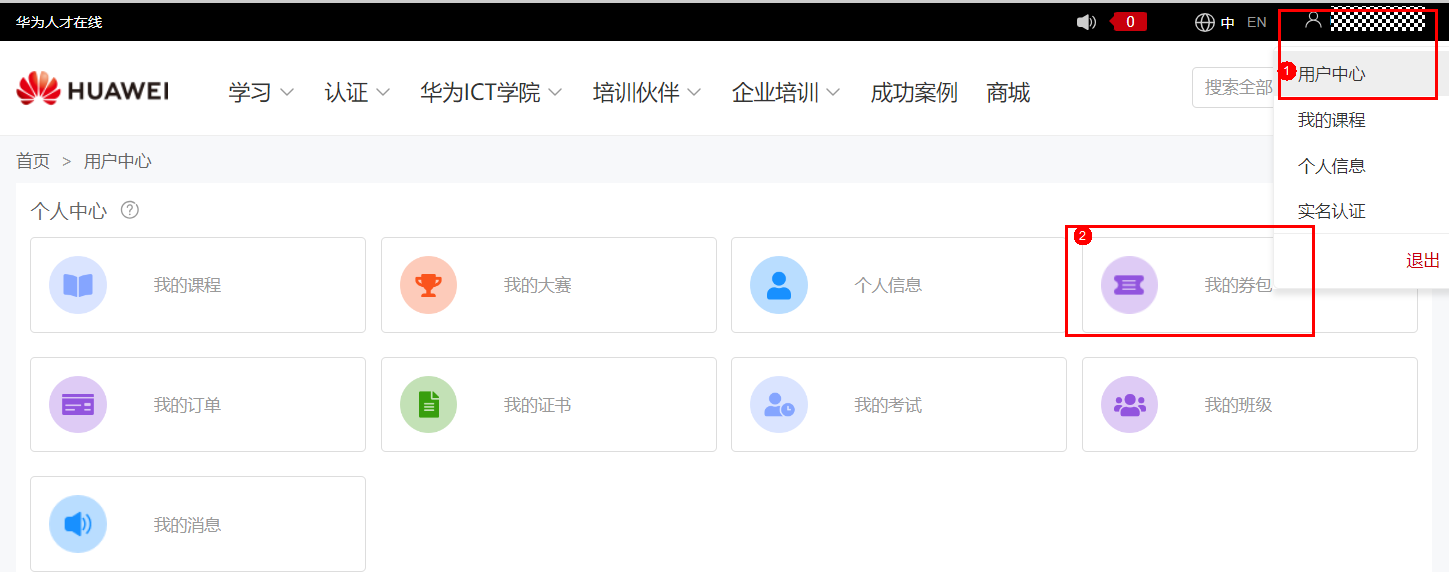
Task: Select 个人信息 in the user dropdown menu
Action: tap(1331, 166)
